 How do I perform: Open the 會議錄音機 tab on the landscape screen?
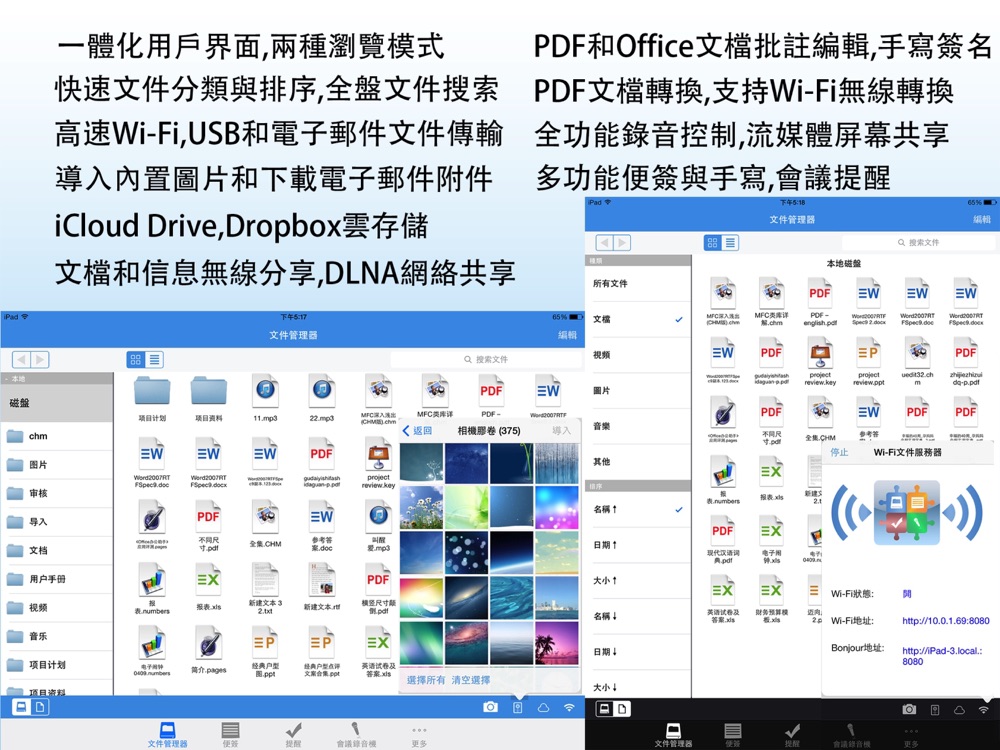click(356, 735)
